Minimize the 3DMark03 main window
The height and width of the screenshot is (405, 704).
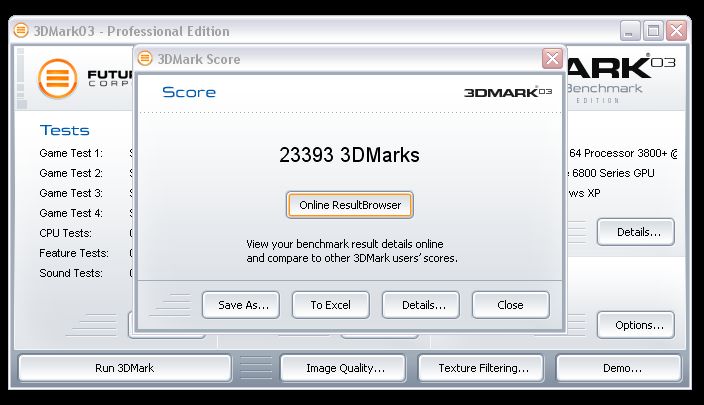pos(629,31)
